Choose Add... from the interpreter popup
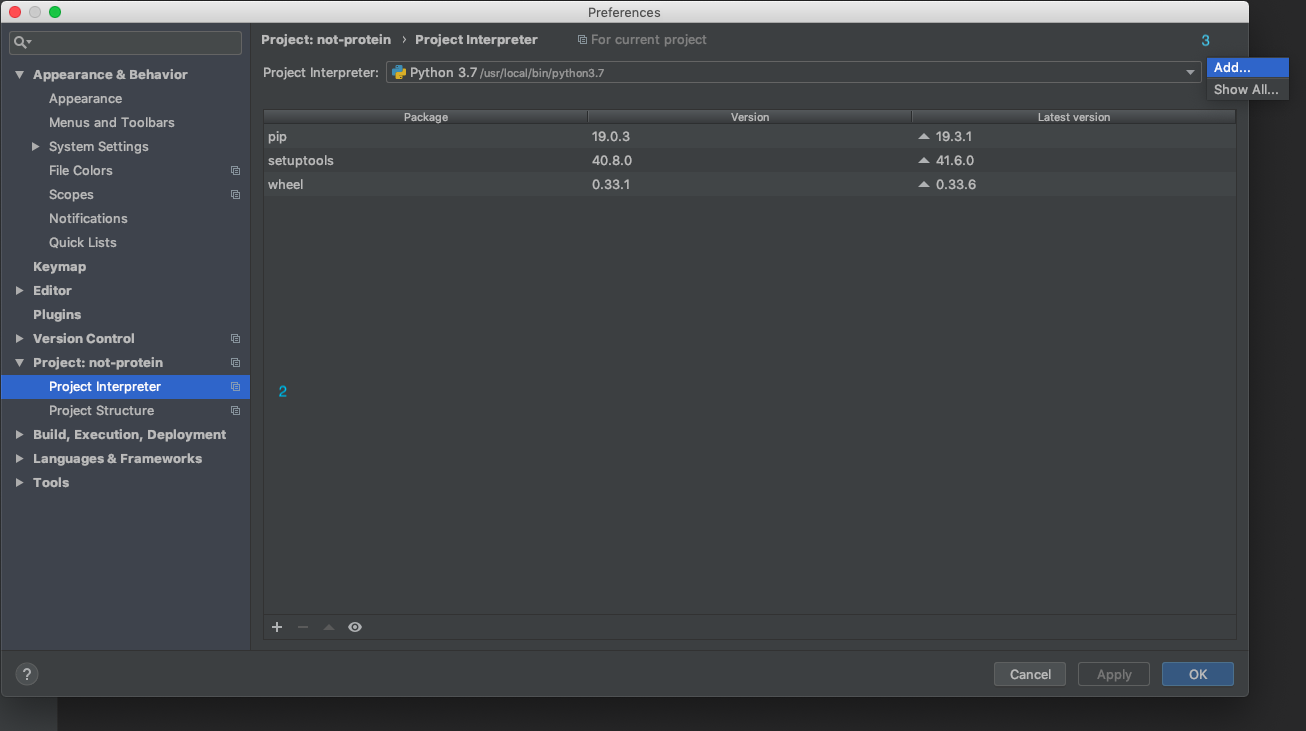This screenshot has width=1306, height=731. click(x=1248, y=68)
